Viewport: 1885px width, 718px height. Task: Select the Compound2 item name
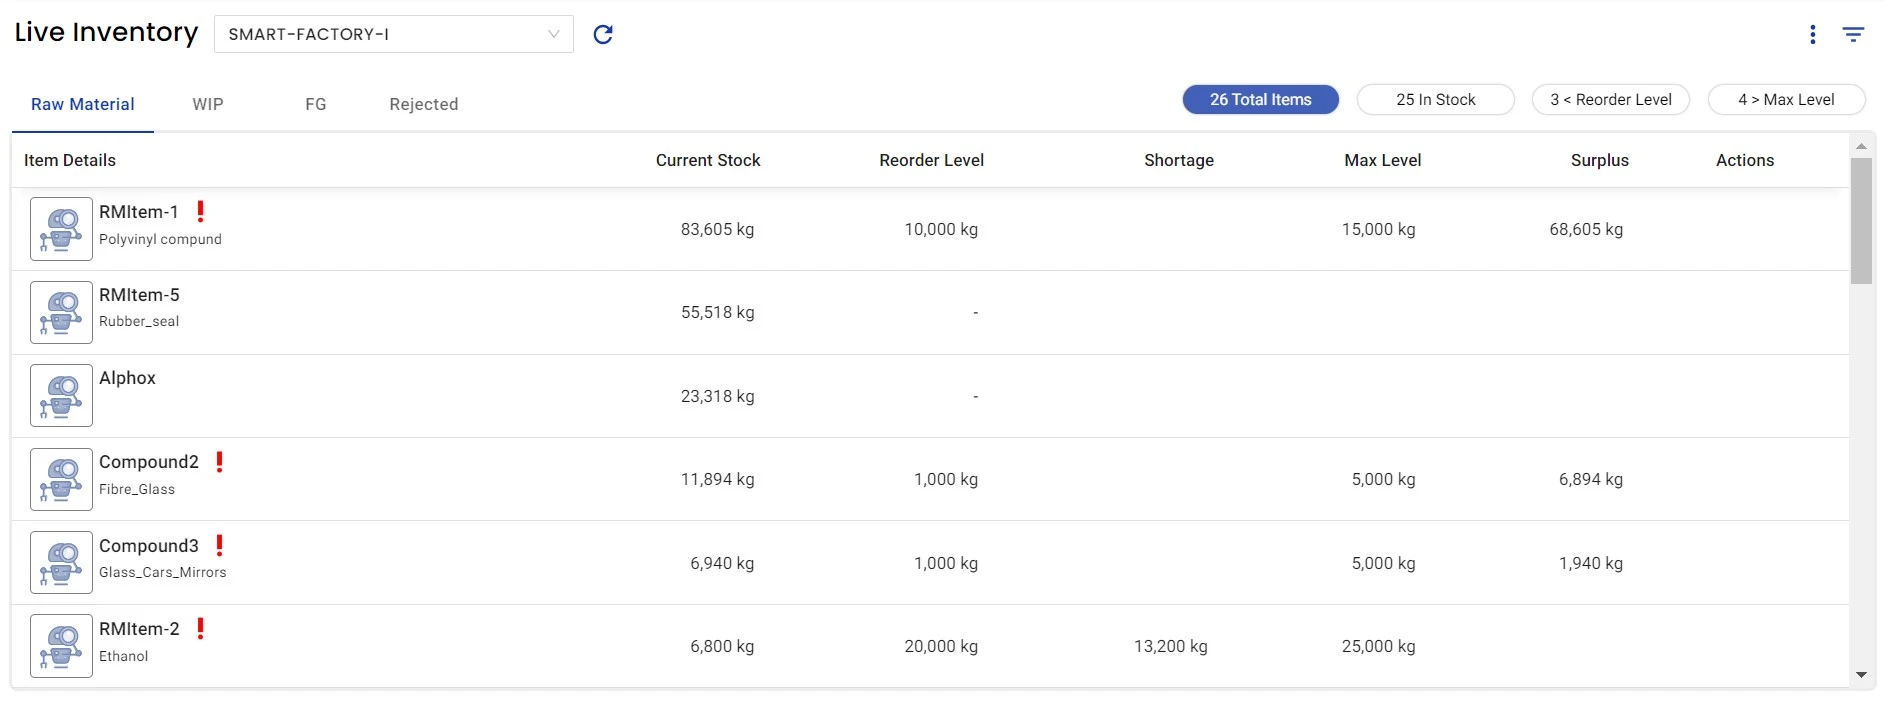pos(149,462)
